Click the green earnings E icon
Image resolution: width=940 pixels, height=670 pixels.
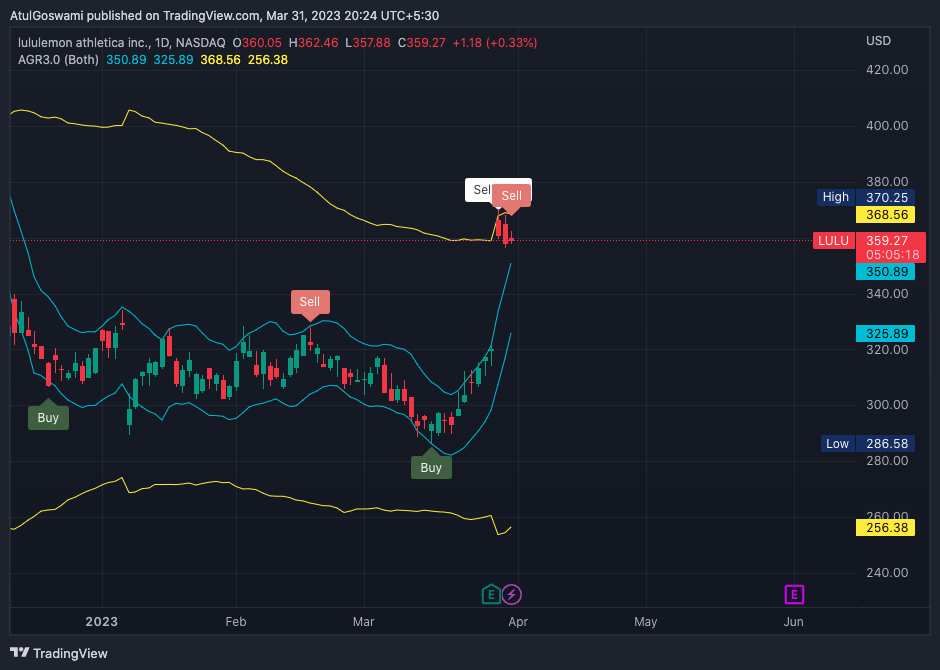(x=491, y=594)
